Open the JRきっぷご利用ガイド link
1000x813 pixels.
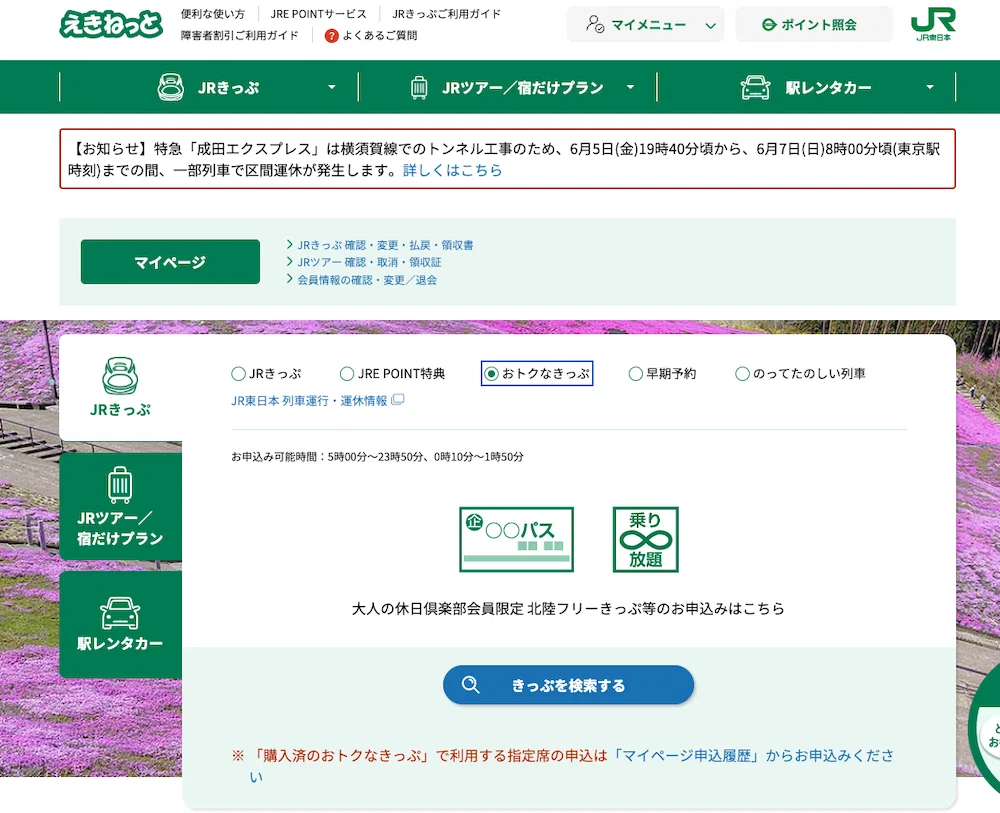(x=446, y=13)
